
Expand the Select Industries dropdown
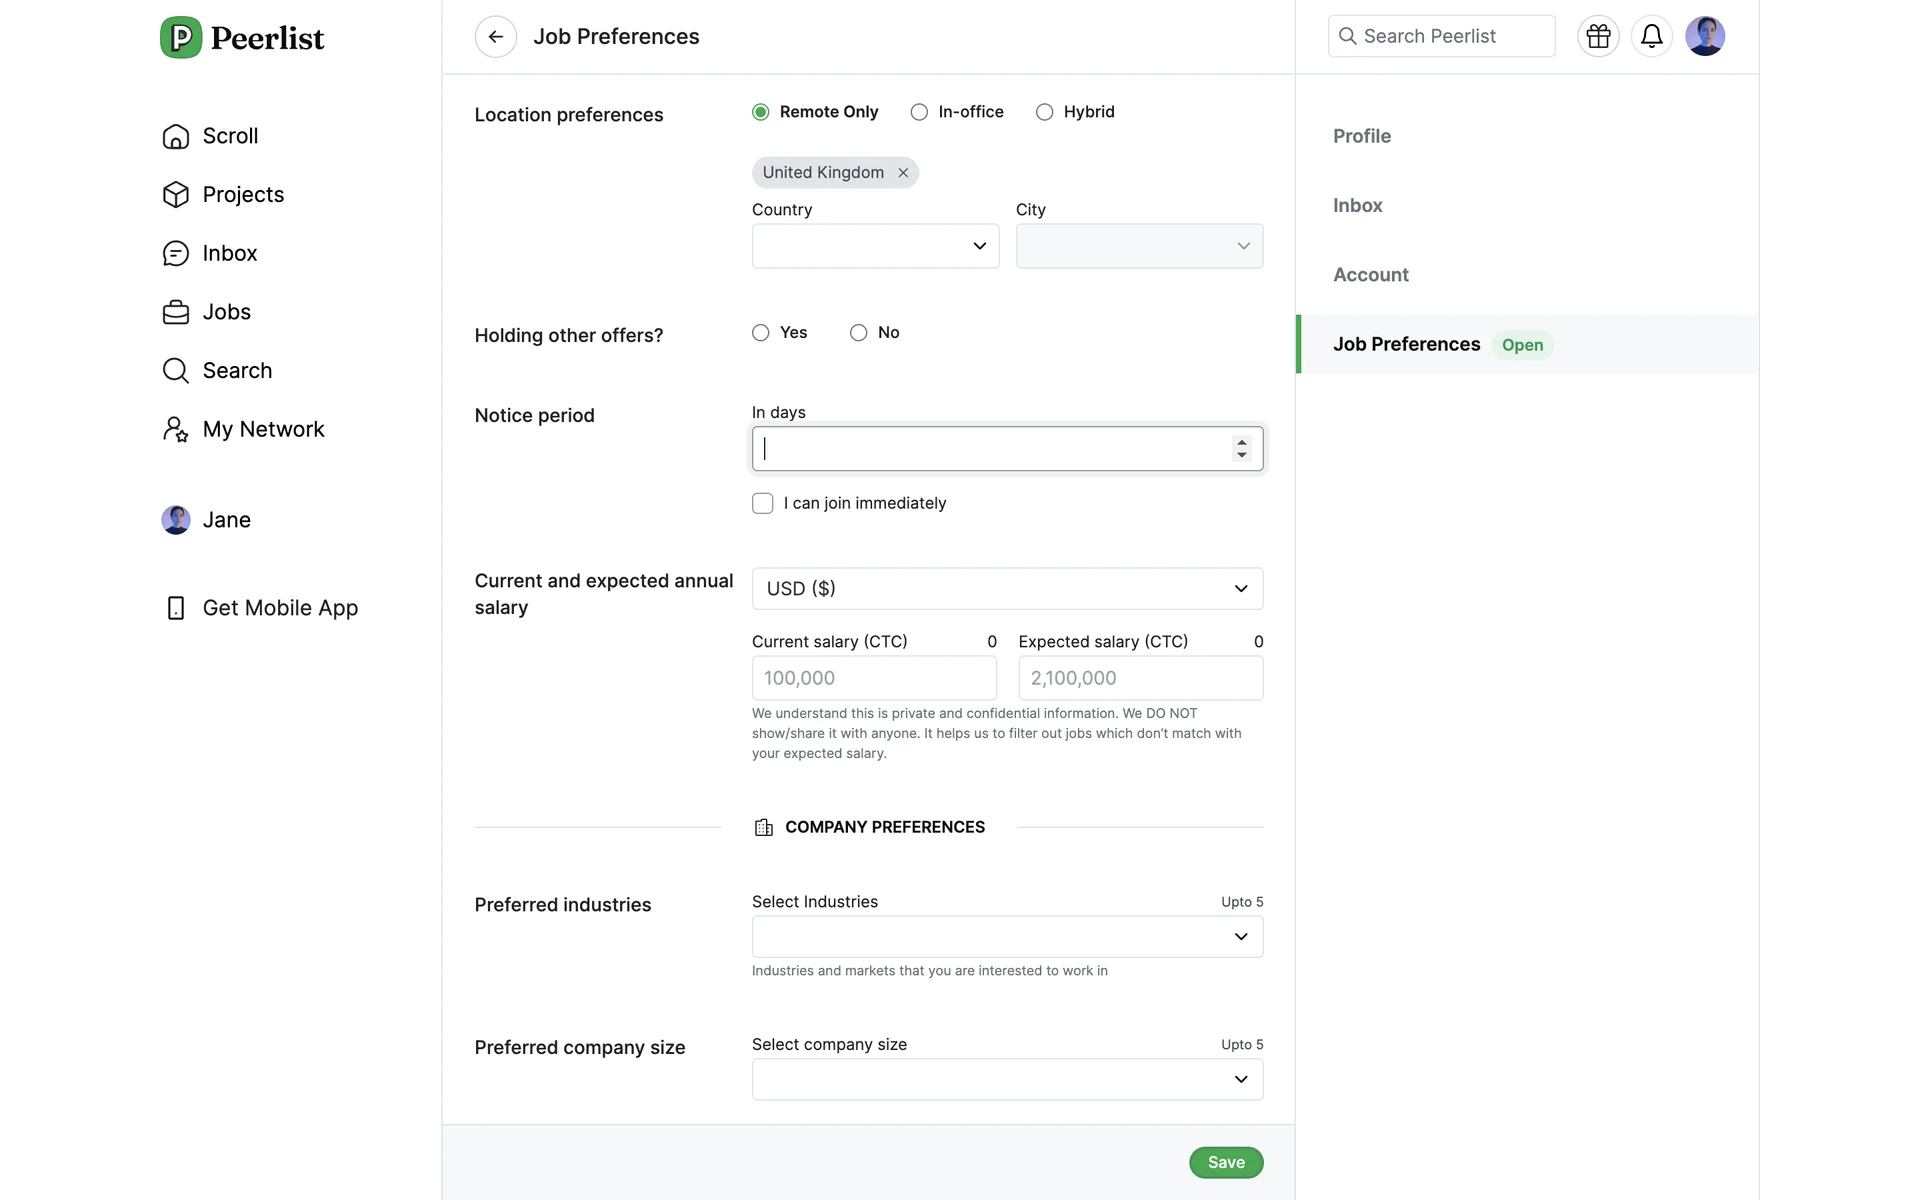click(x=1007, y=937)
